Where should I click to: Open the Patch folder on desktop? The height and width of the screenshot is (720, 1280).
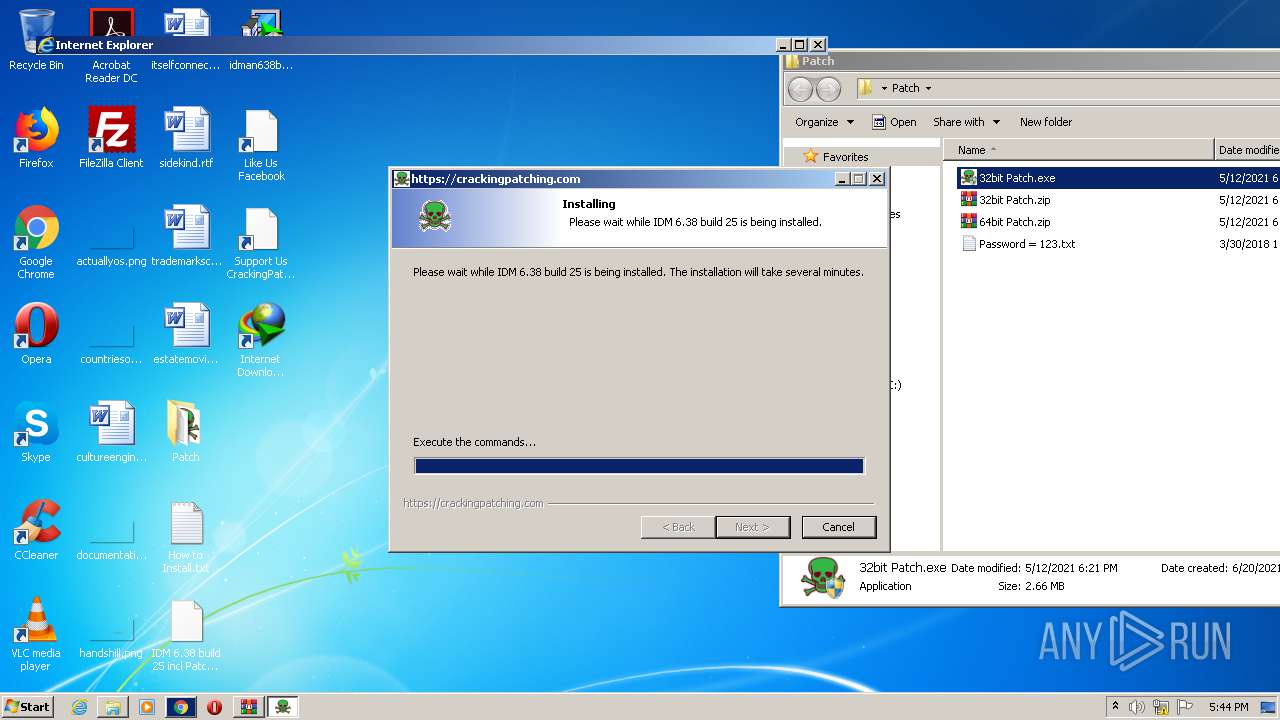coord(186,431)
